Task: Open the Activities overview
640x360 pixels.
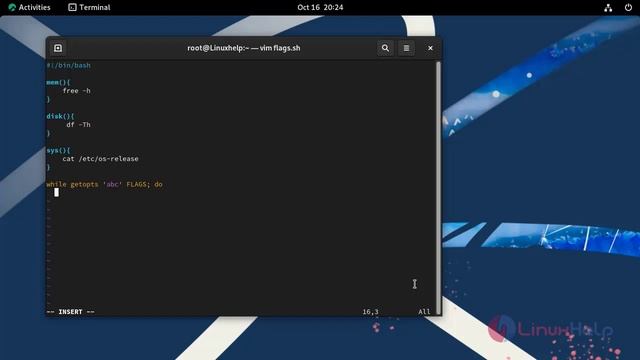Action: coord(29,7)
